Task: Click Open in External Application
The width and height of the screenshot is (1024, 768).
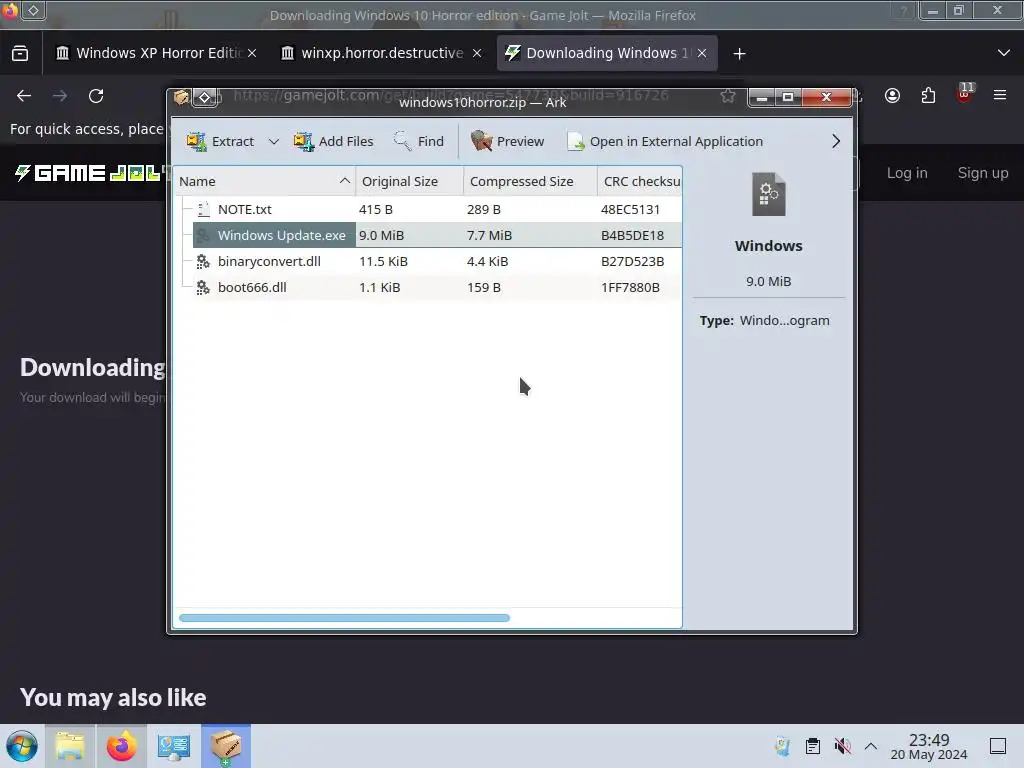Action: [665, 141]
